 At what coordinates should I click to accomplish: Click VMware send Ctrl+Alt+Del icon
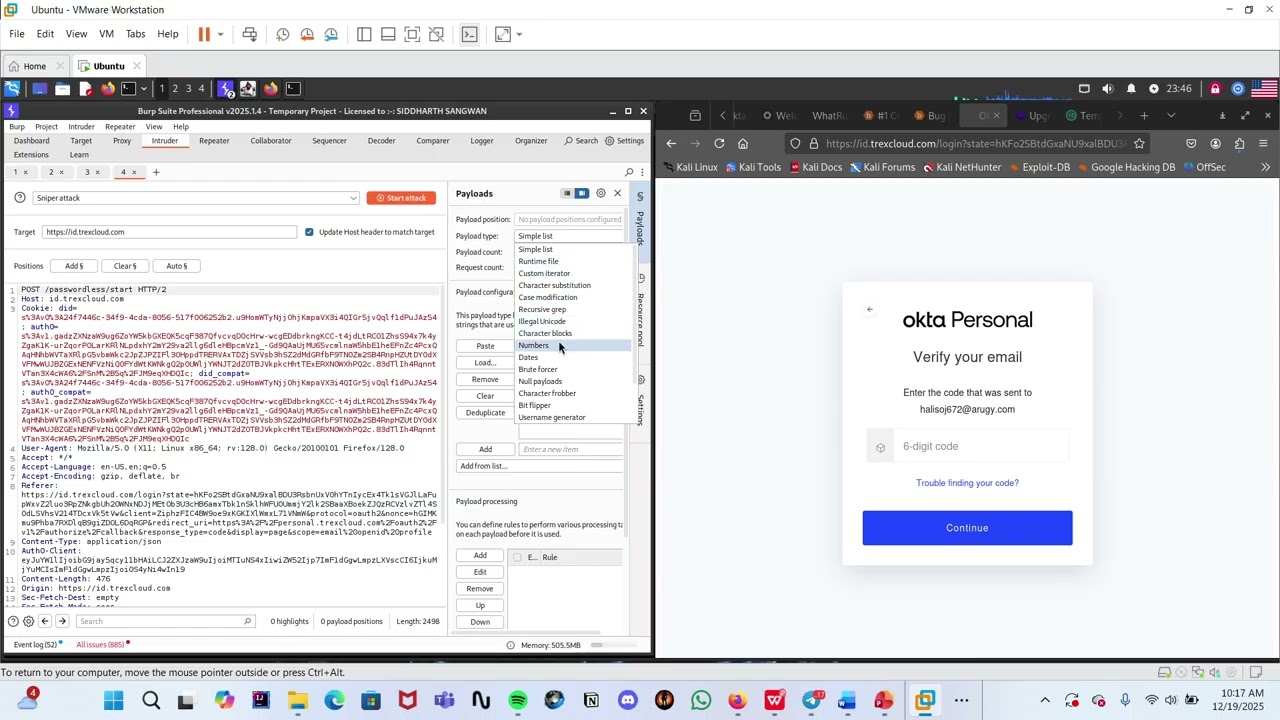(x=250, y=34)
